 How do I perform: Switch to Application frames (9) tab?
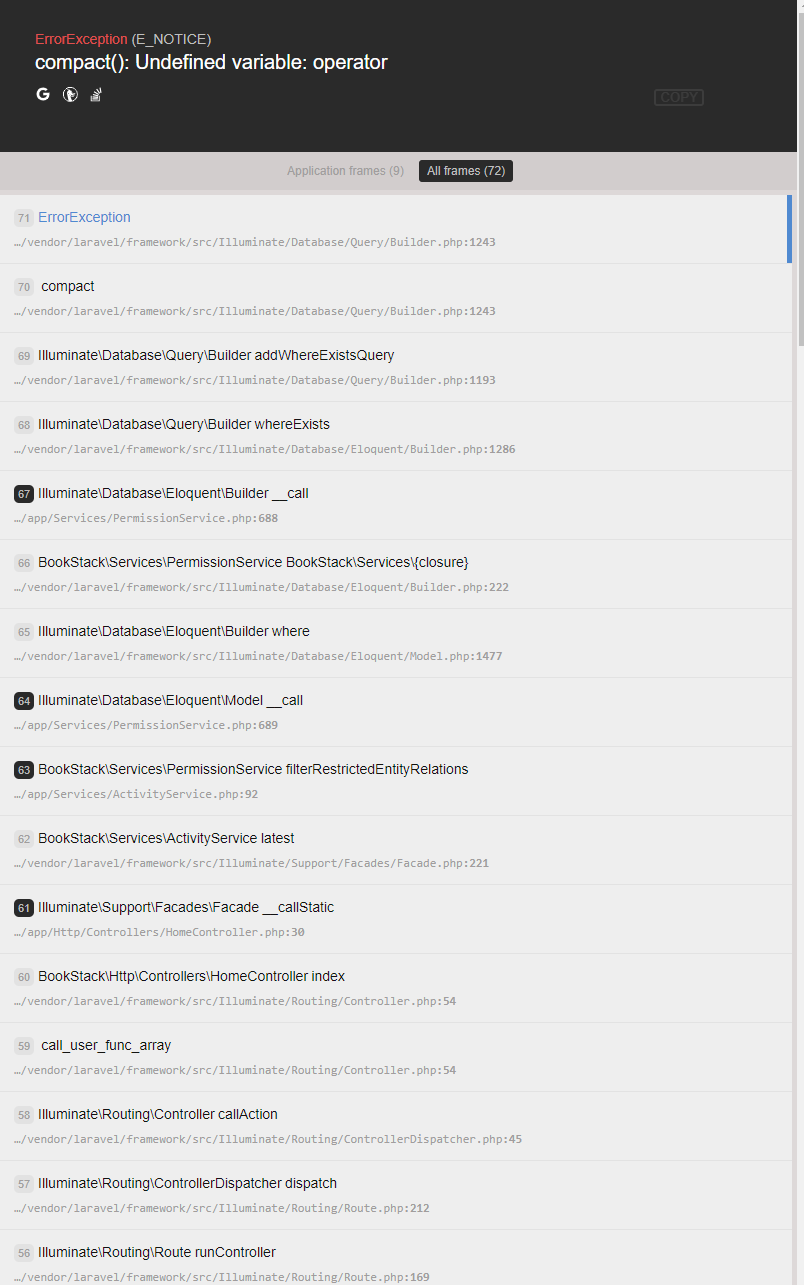[346, 171]
